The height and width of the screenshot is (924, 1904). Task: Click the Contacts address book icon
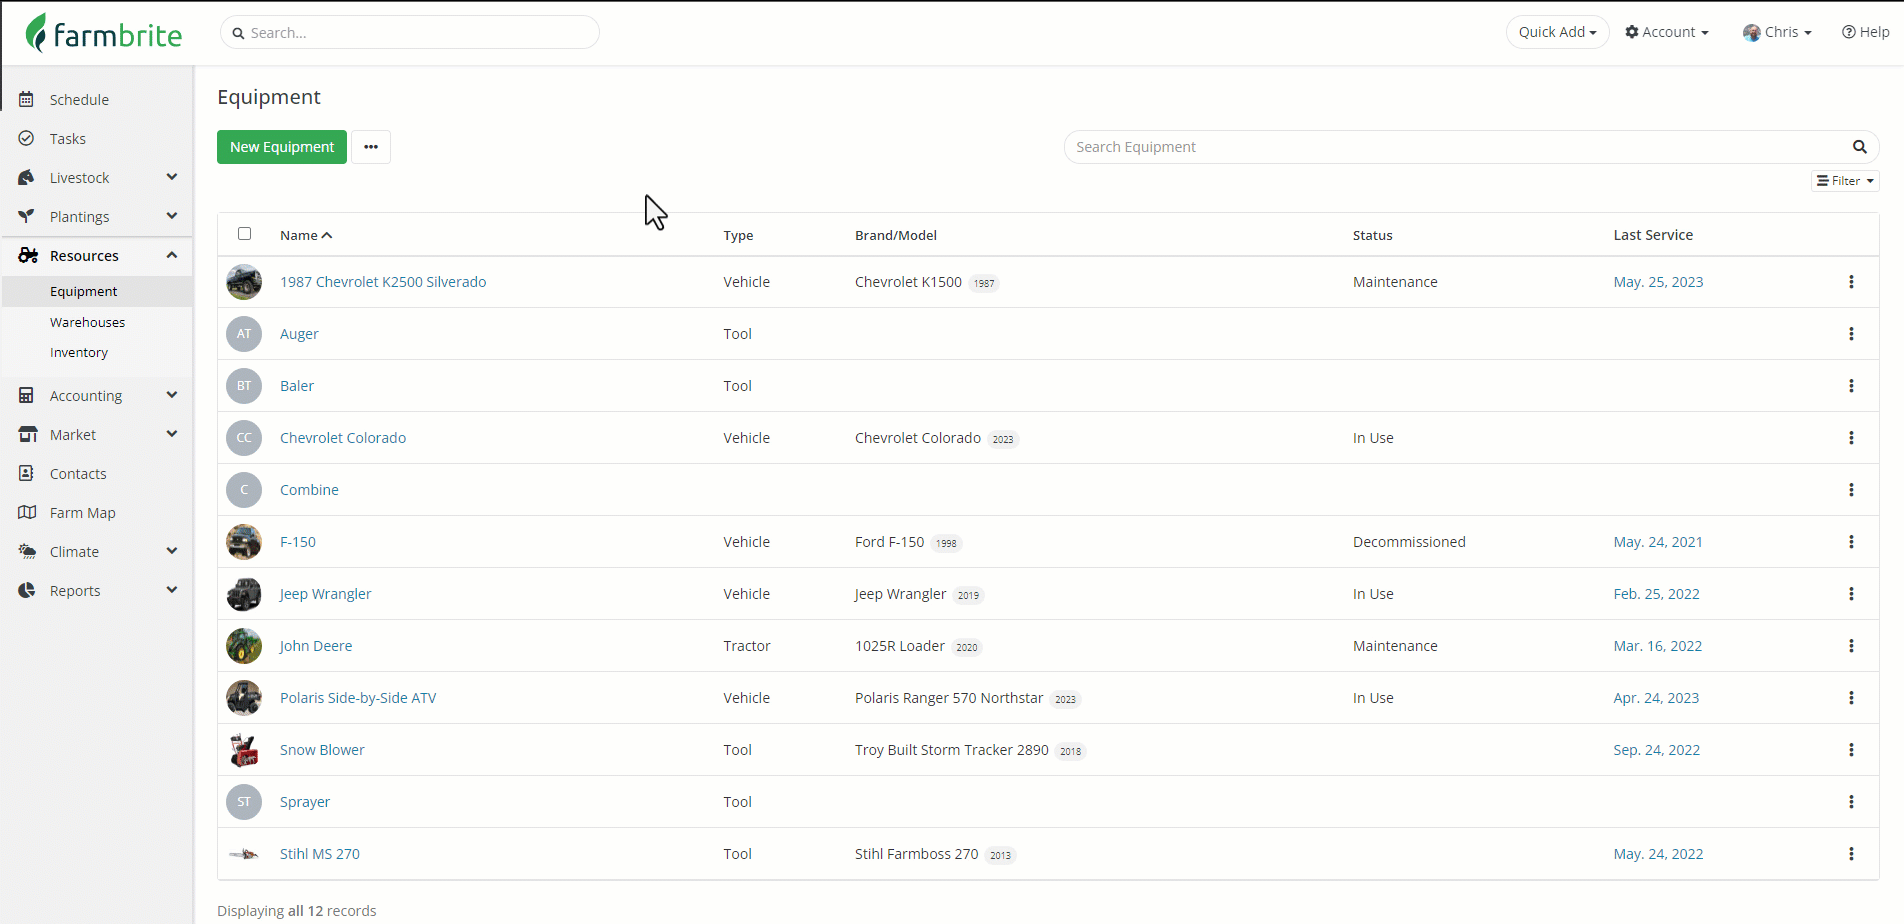tap(27, 473)
